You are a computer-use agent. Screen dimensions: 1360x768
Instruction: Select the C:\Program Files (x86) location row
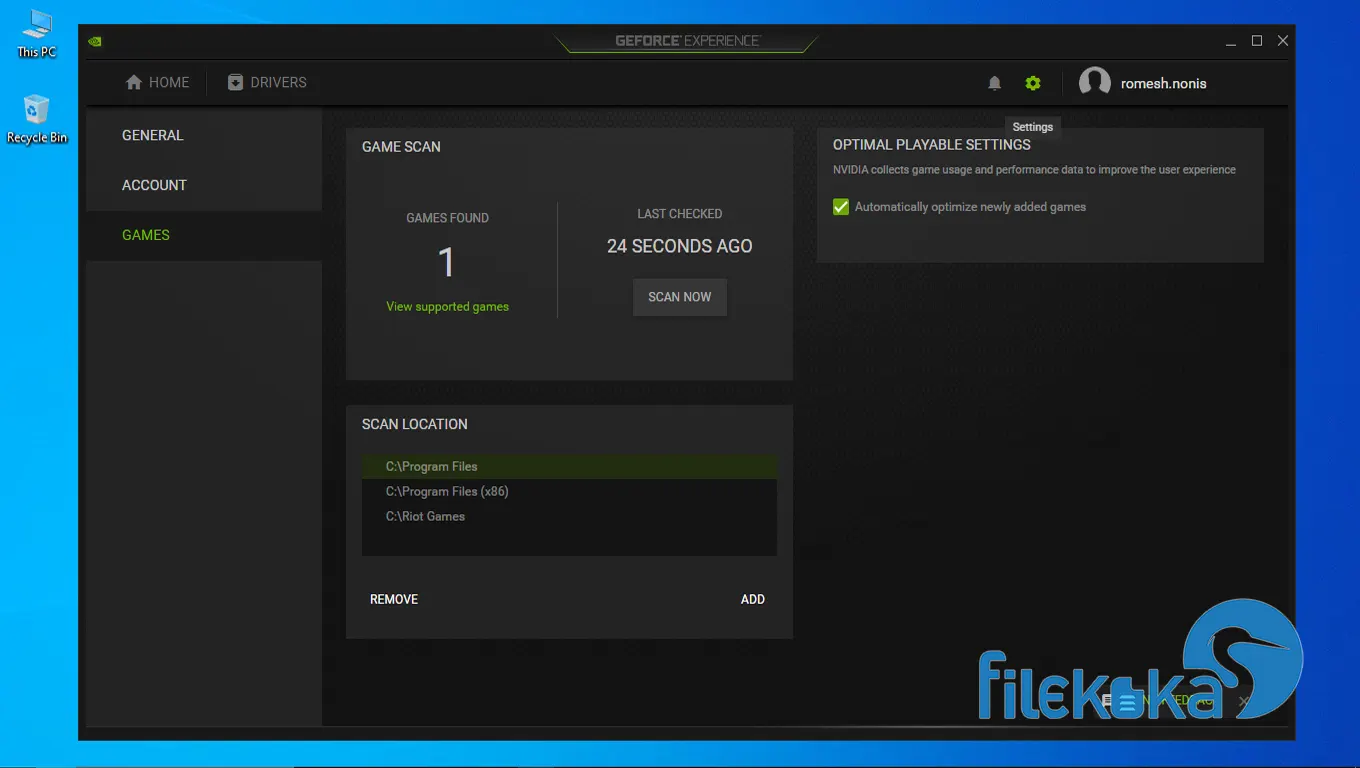click(569, 491)
